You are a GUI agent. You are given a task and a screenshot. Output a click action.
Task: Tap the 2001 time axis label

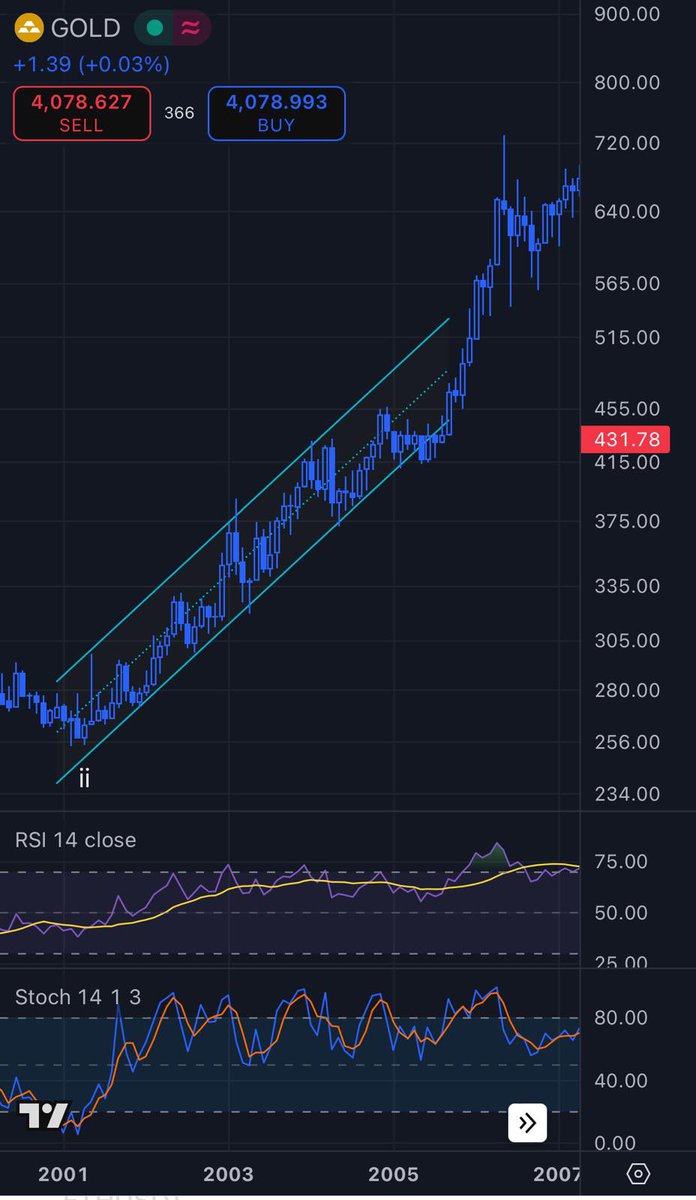[64, 1174]
